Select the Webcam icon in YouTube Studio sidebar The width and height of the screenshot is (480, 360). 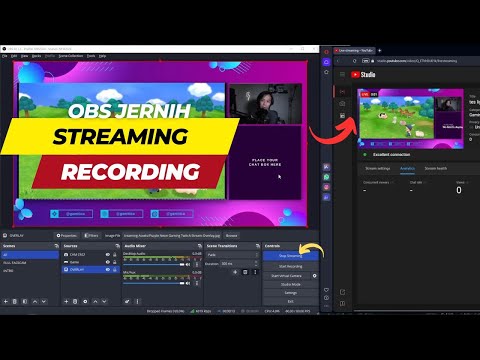coord(342,104)
